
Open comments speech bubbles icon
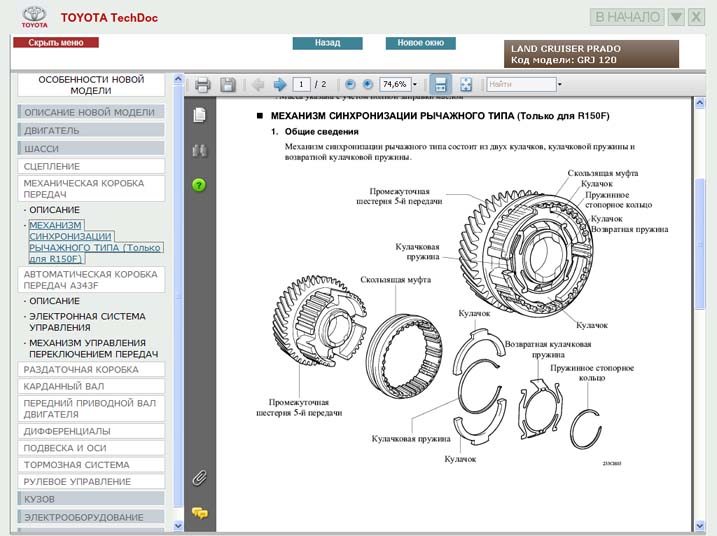(x=200, y=513)
